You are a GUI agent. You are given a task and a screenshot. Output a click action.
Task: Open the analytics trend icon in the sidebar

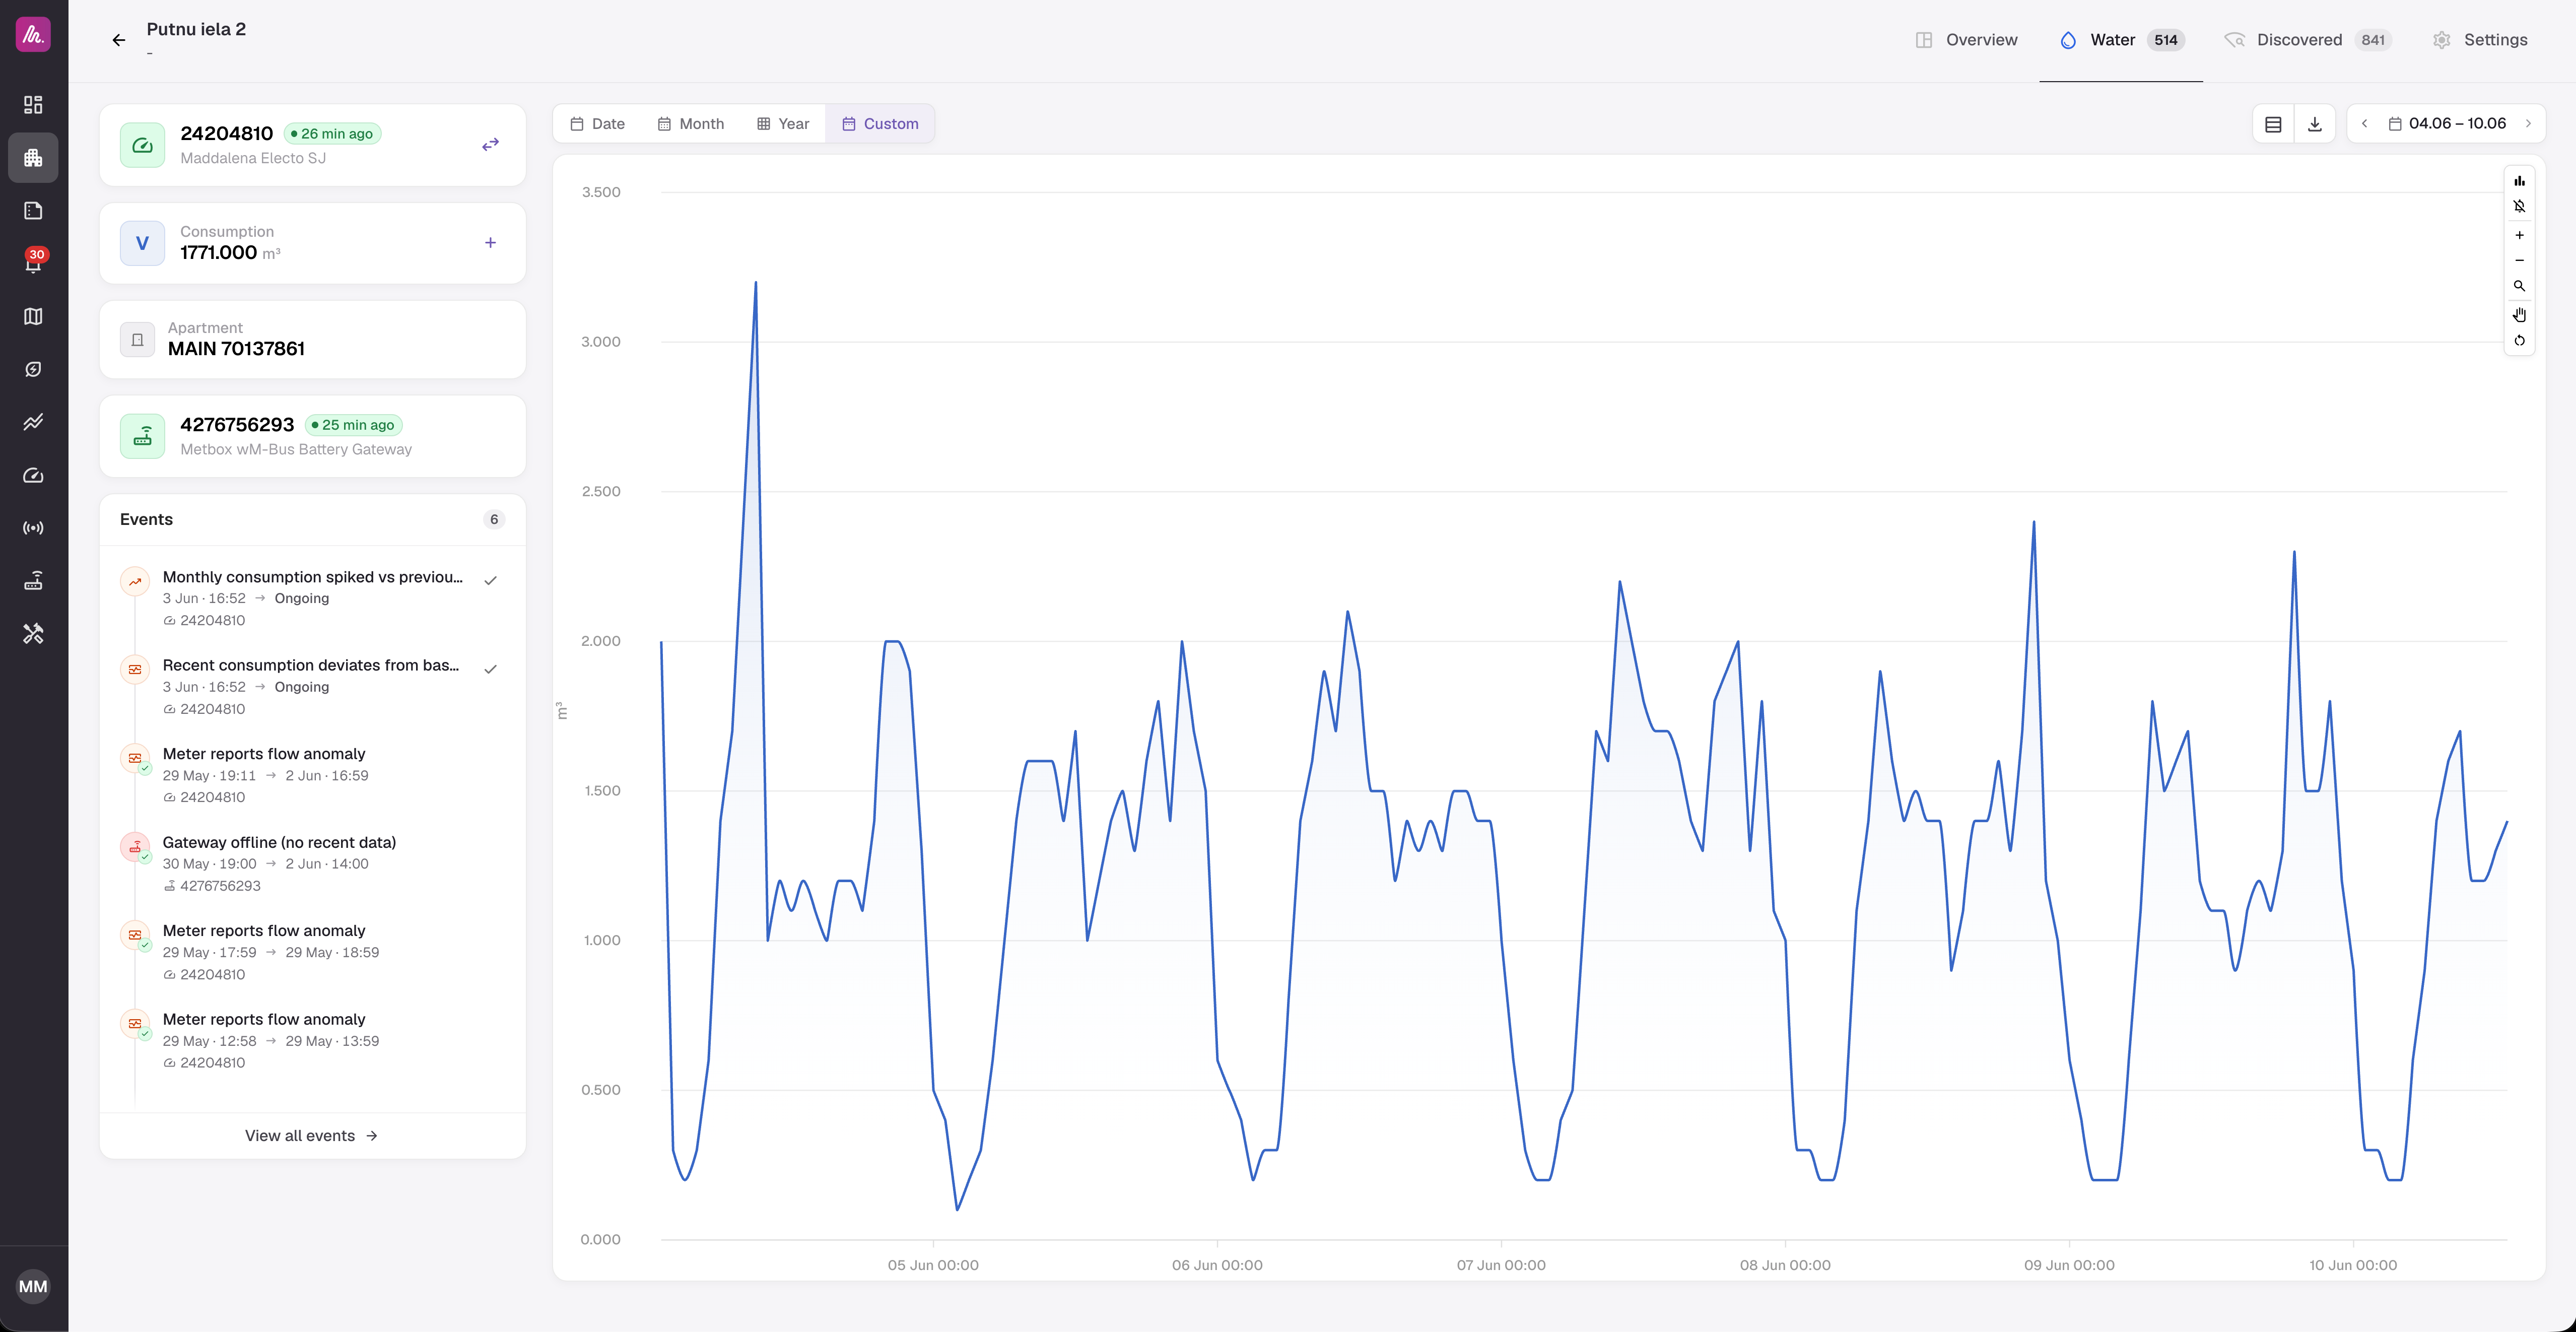tap(33, 422)
